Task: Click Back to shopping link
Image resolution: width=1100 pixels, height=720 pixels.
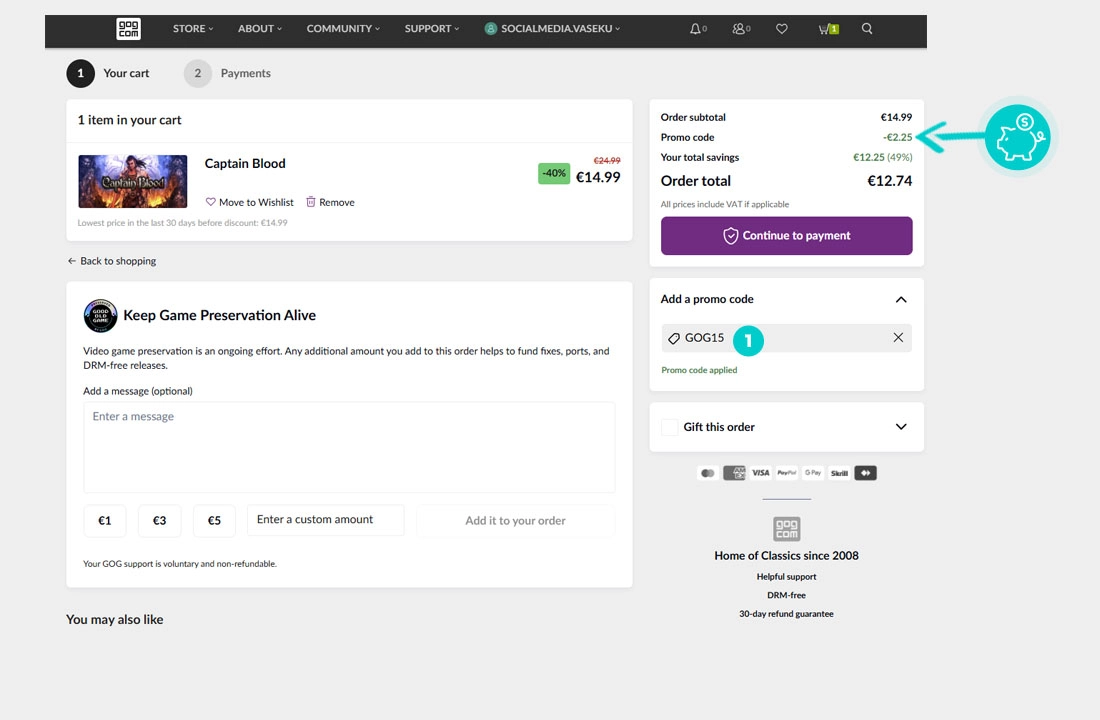Action: [x=112, y=261]
